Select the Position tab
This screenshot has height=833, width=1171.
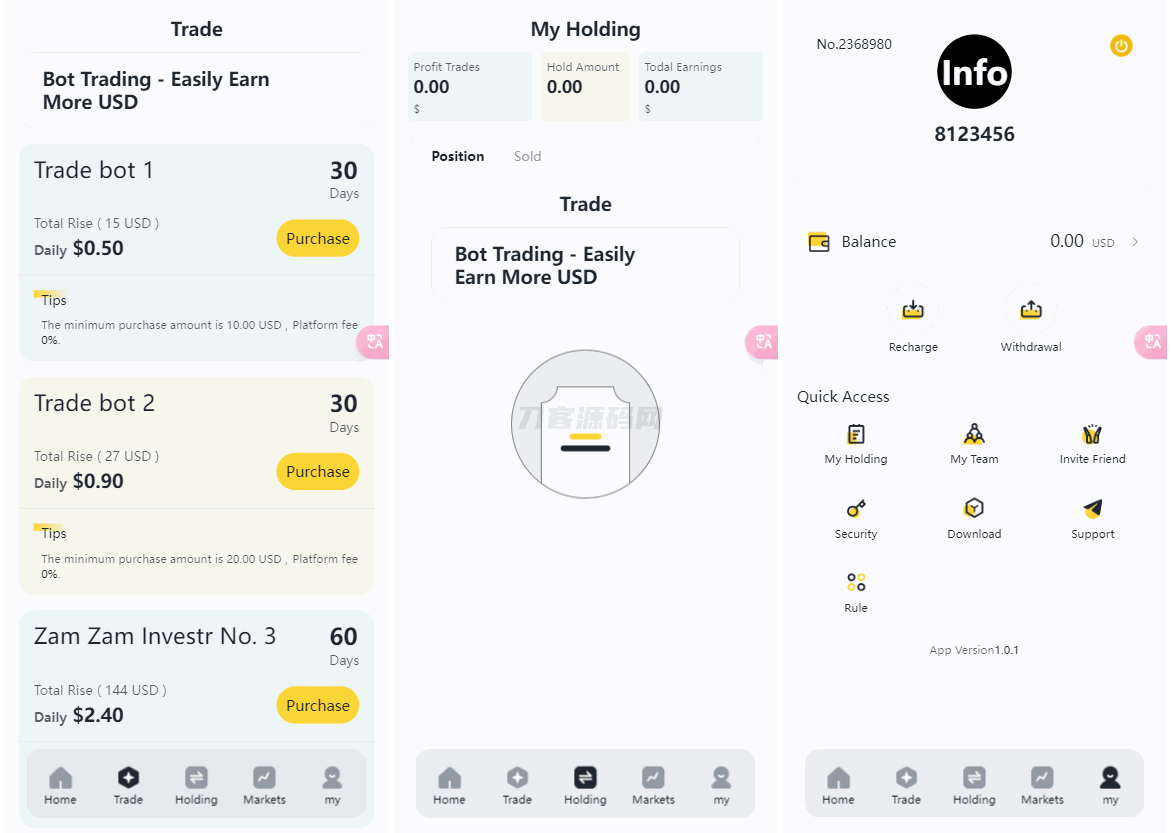click(457, 156)
